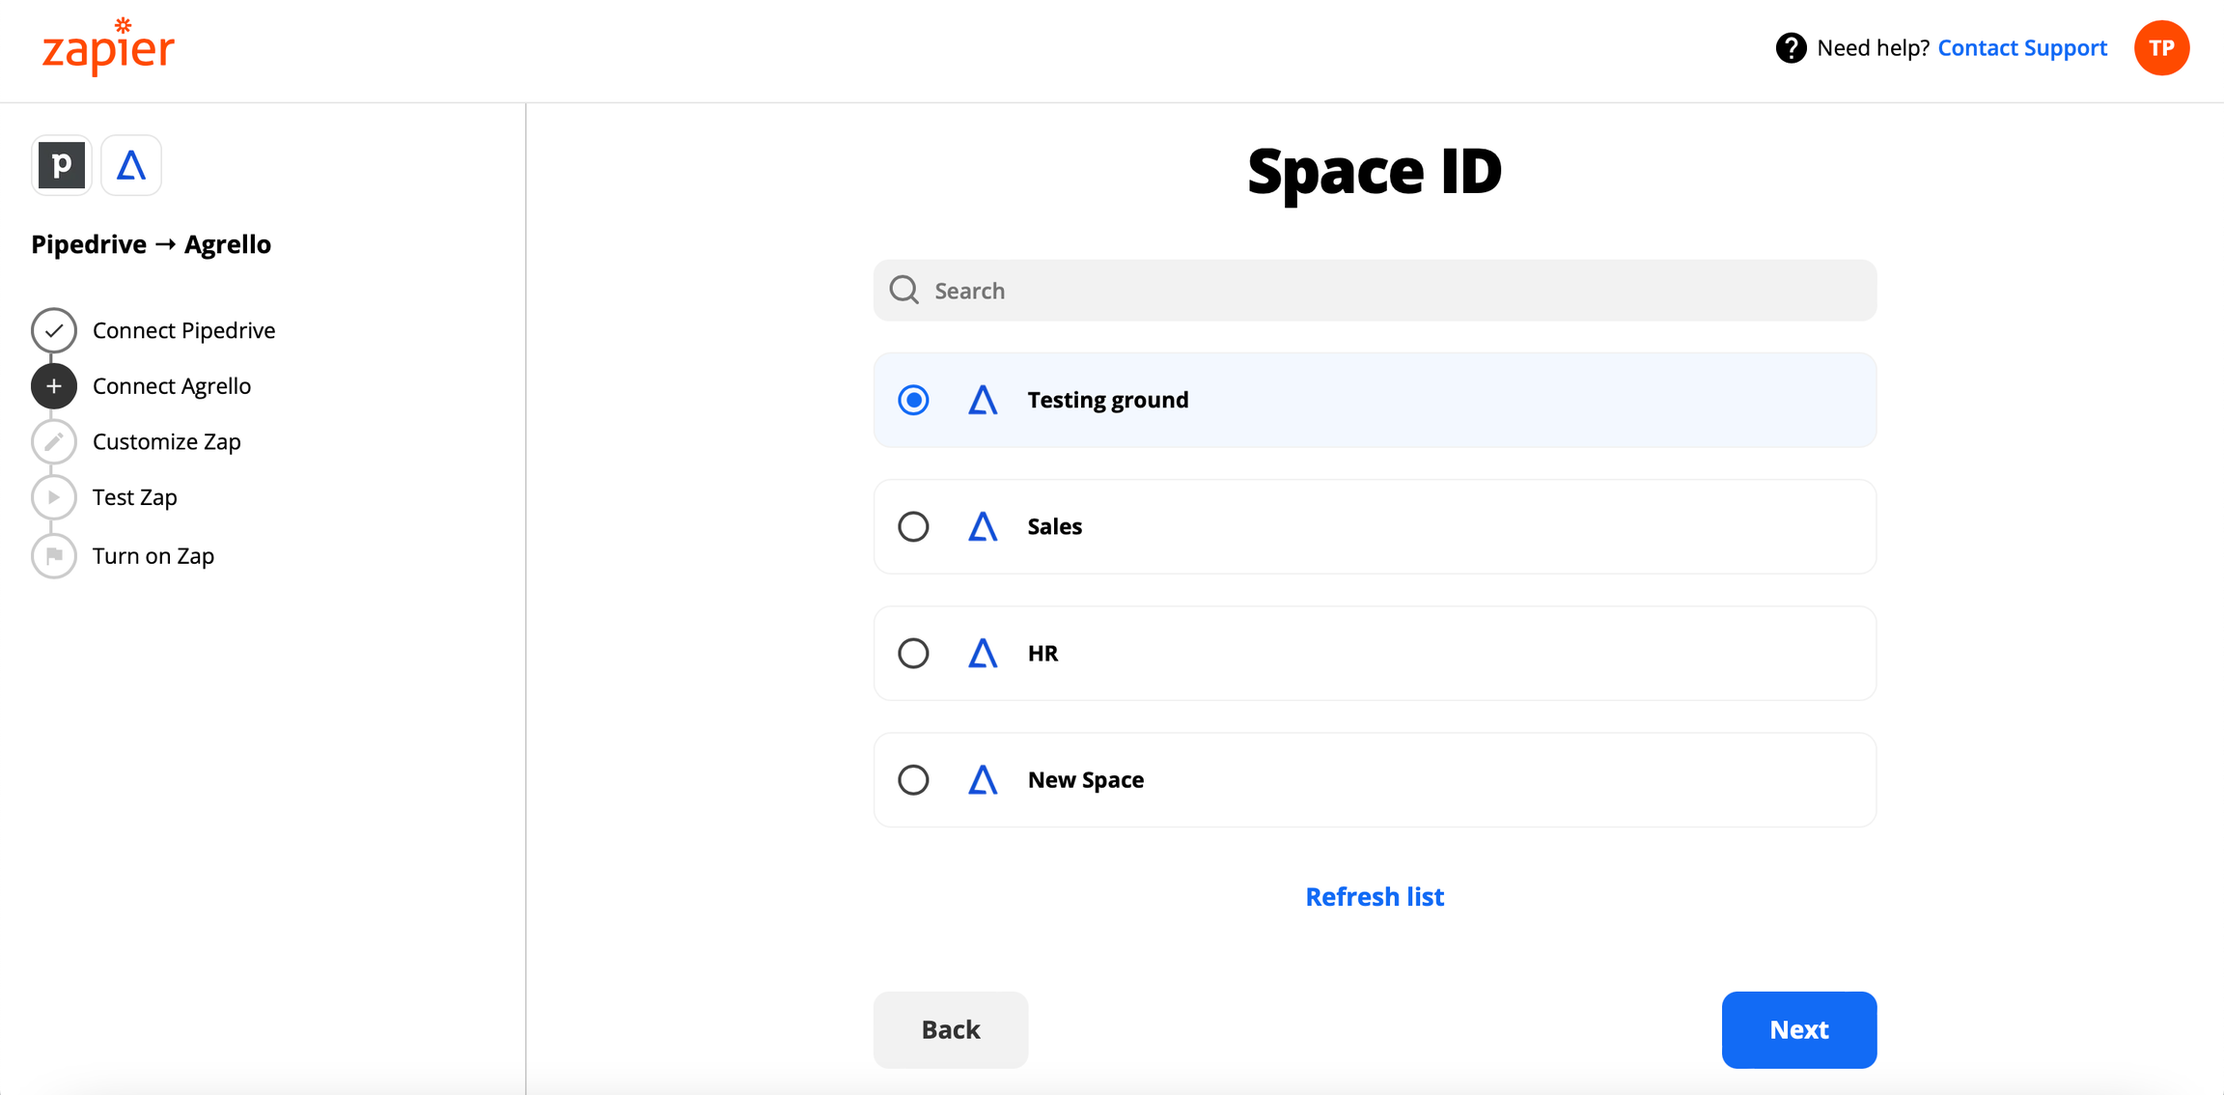Click Agrello icon next to Testing ground
Image resolution: width=2224 pixels, height=1095 pixels.
[983, 400]
